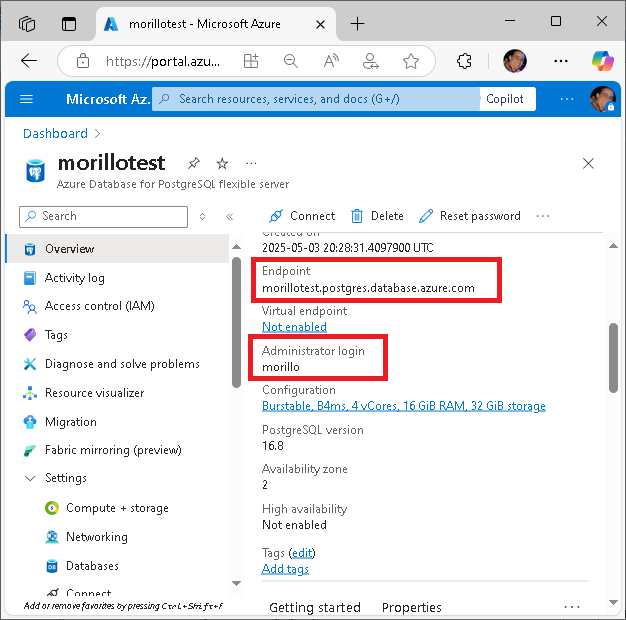Image resolution: width=626 pixels, height=620 pixels.
Task: Select the endpoint morillotest.postgres.database.azure.com text
Action: coord(368,288)
